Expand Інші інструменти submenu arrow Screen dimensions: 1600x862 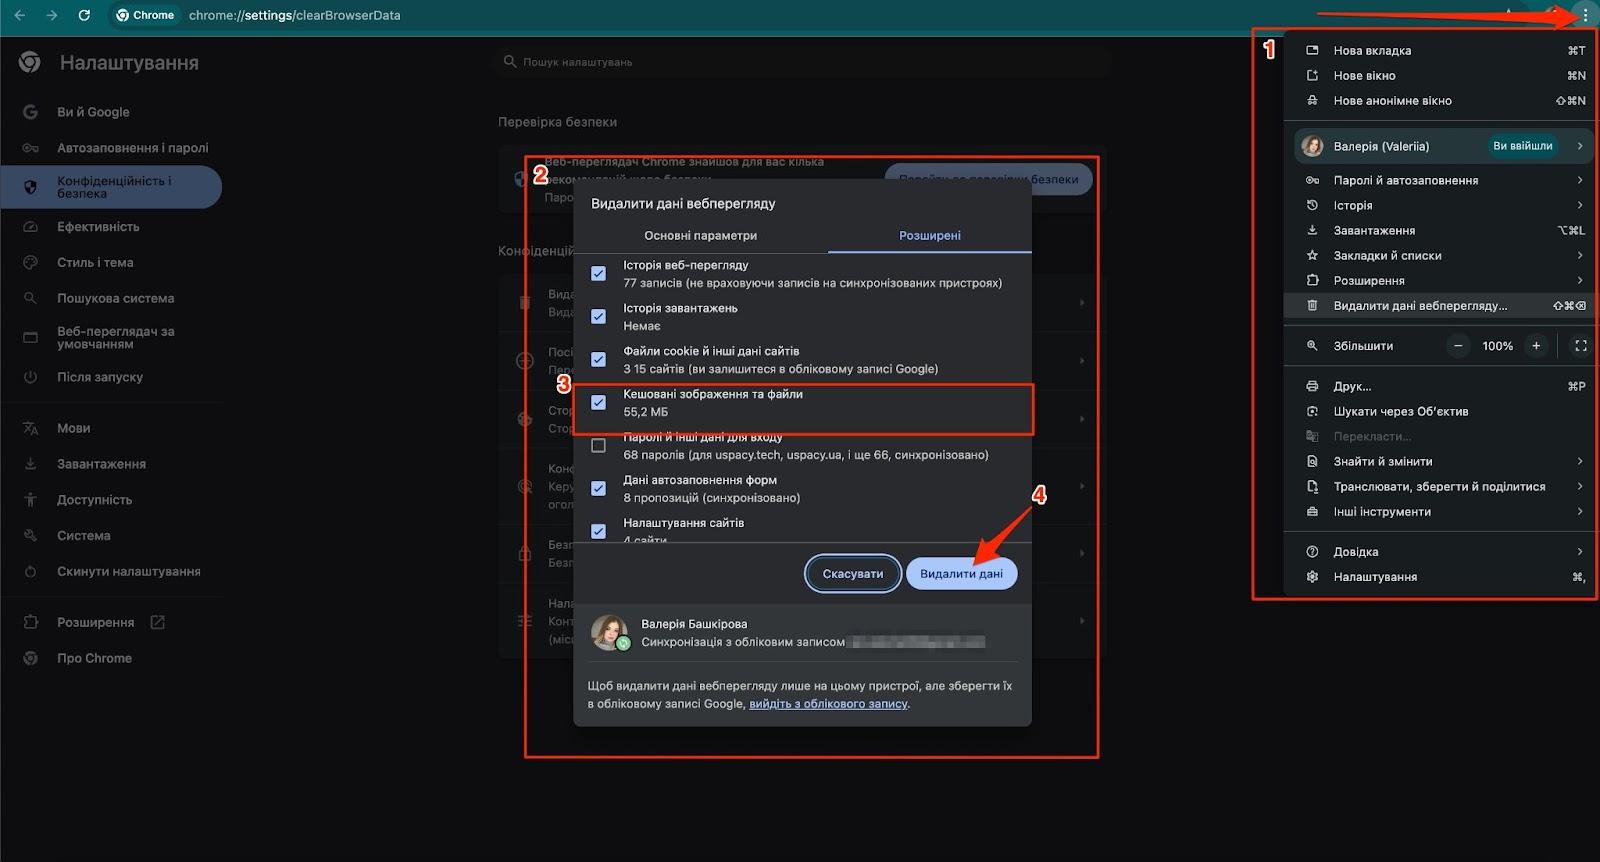(1580, 512)
